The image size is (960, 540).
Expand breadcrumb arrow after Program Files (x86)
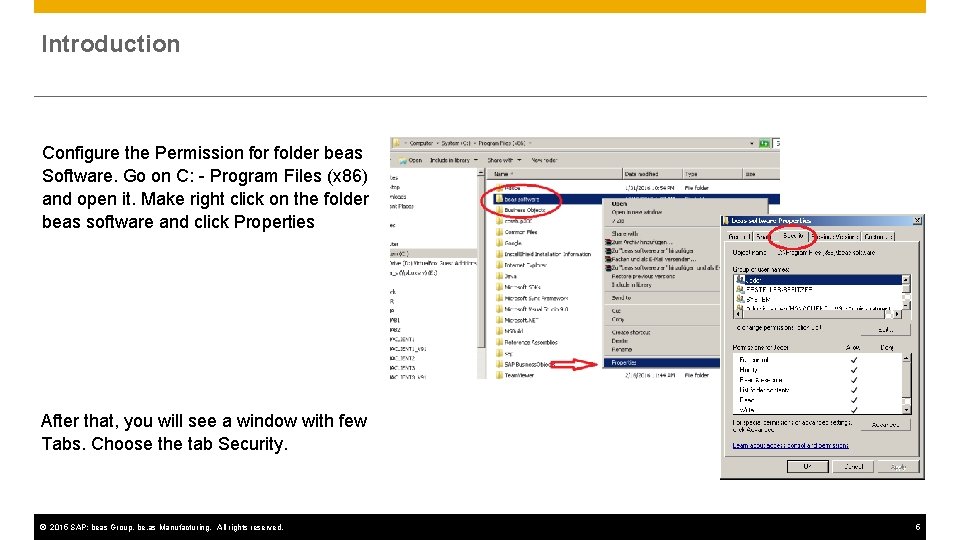click(x=530, y=143)
